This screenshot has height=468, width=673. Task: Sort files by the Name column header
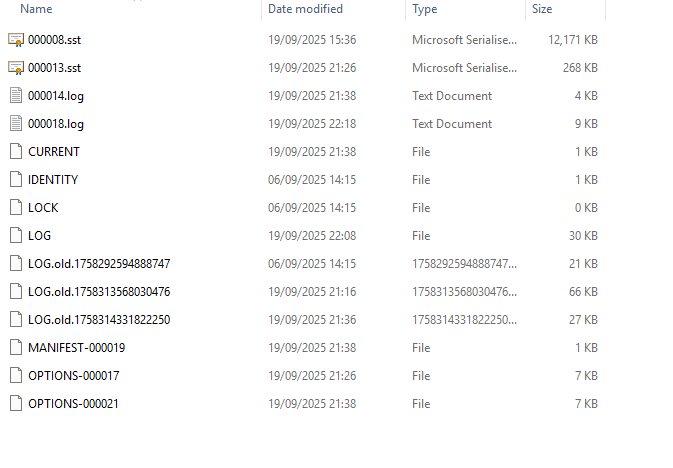(36, 9)
